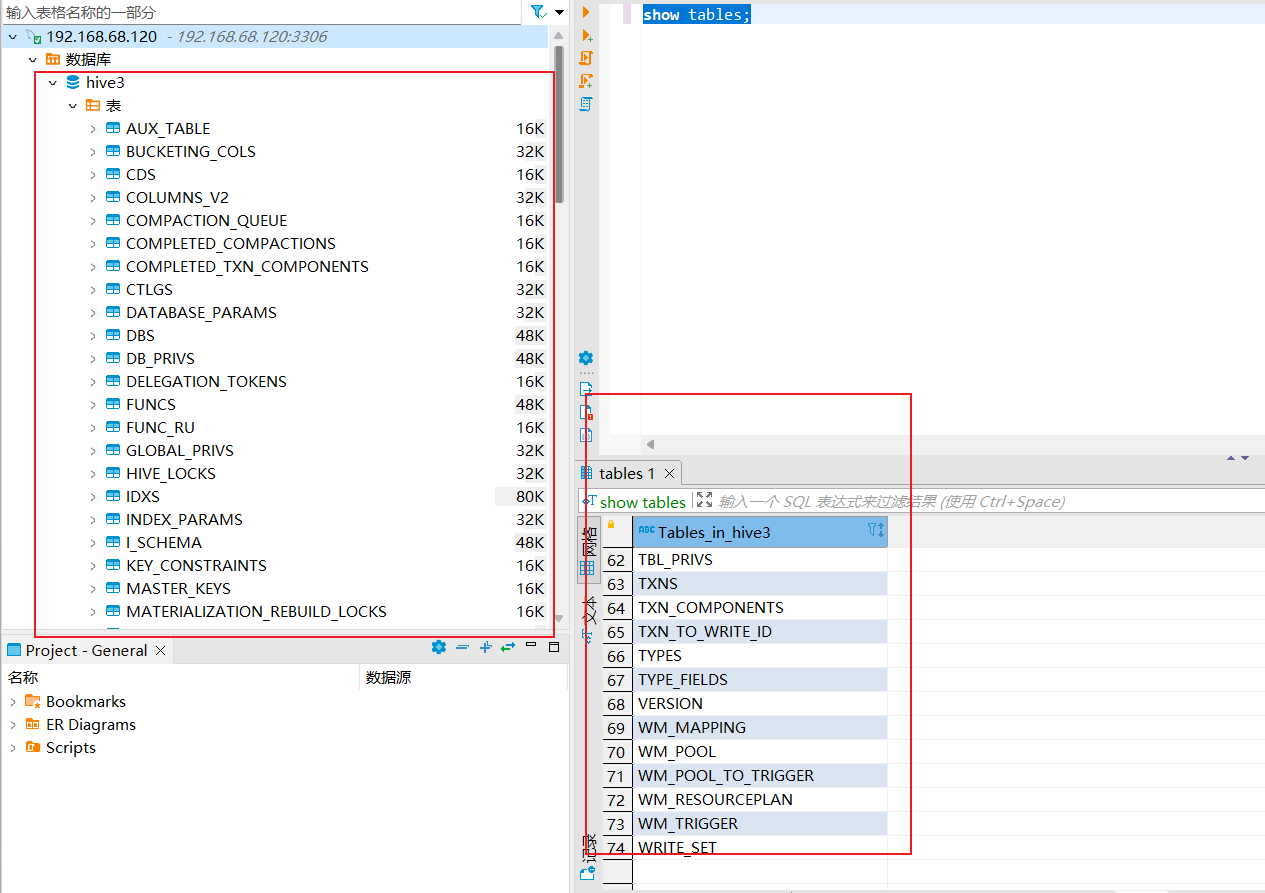Click the expand filter panel icon

tap(704, 500)
